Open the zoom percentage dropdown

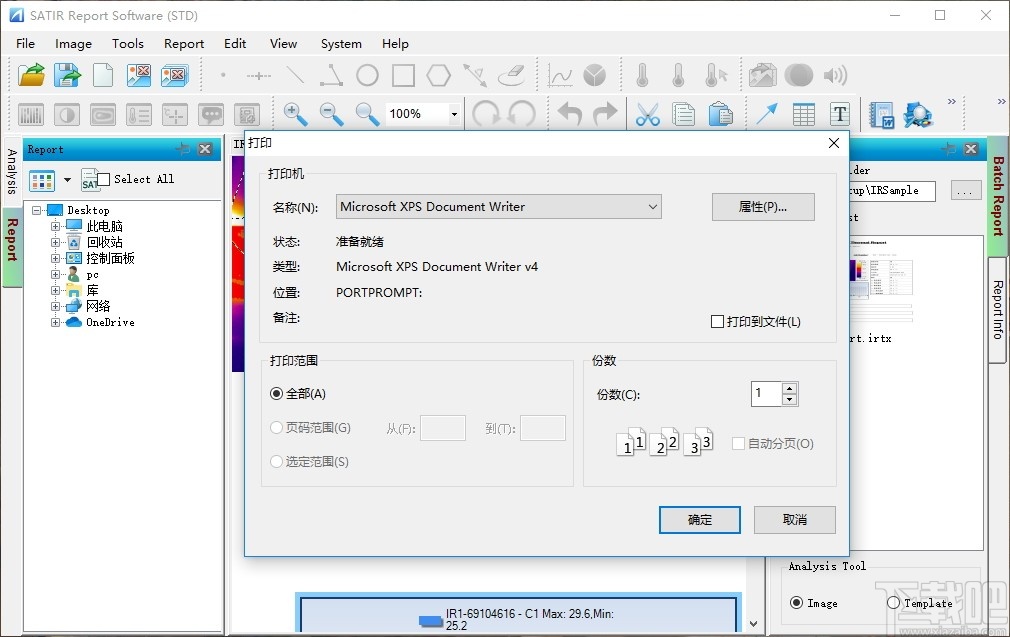pos(454,113)
